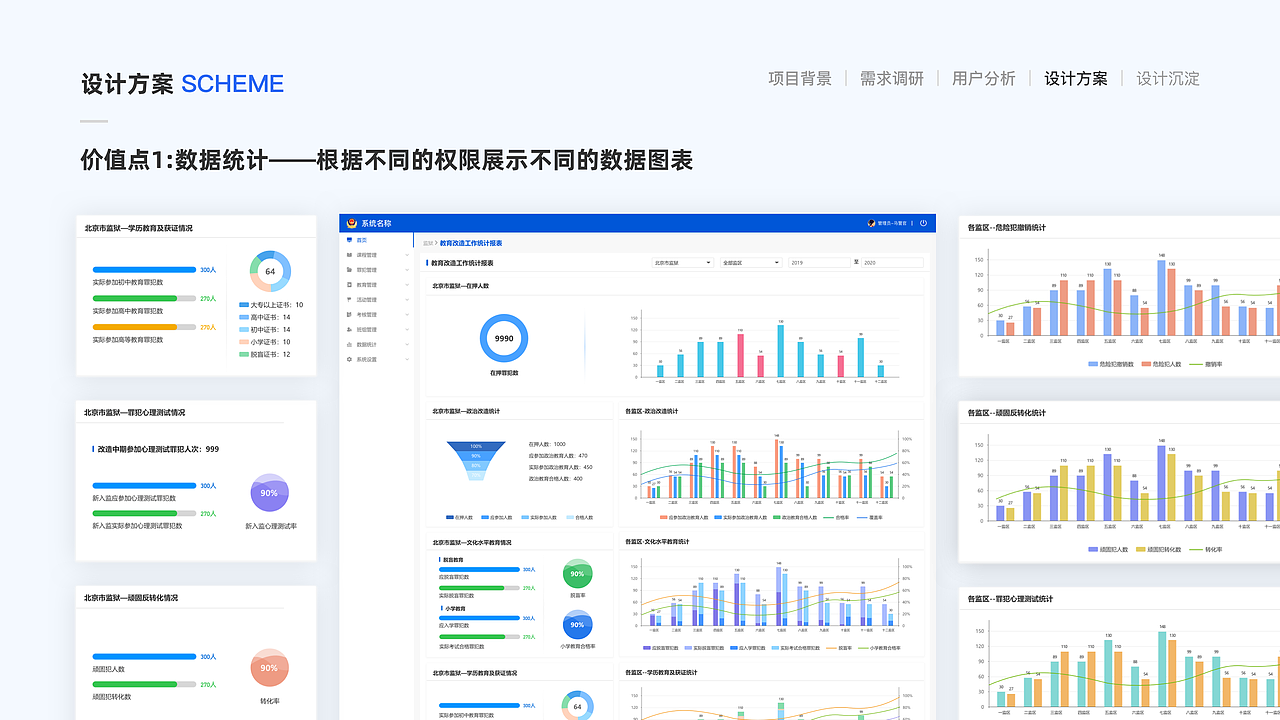Click the 教育管理 sidebar icon

349,285
